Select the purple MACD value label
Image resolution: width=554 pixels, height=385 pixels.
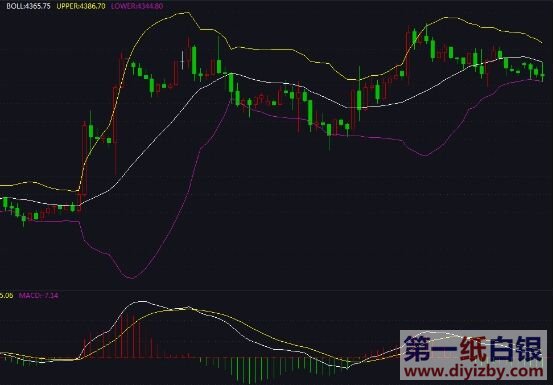pyautogui.click(x=39, y=295)
